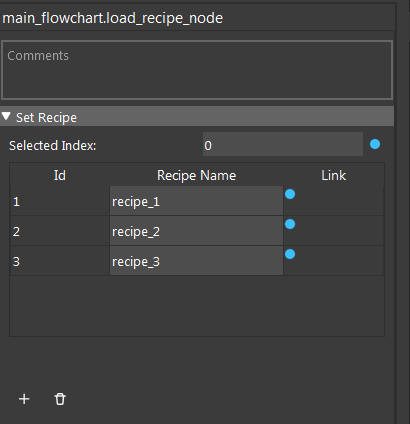This screenshot has width=410, height=424.
Task: Click the Set Recipe section title
Action: click(46, 118)
